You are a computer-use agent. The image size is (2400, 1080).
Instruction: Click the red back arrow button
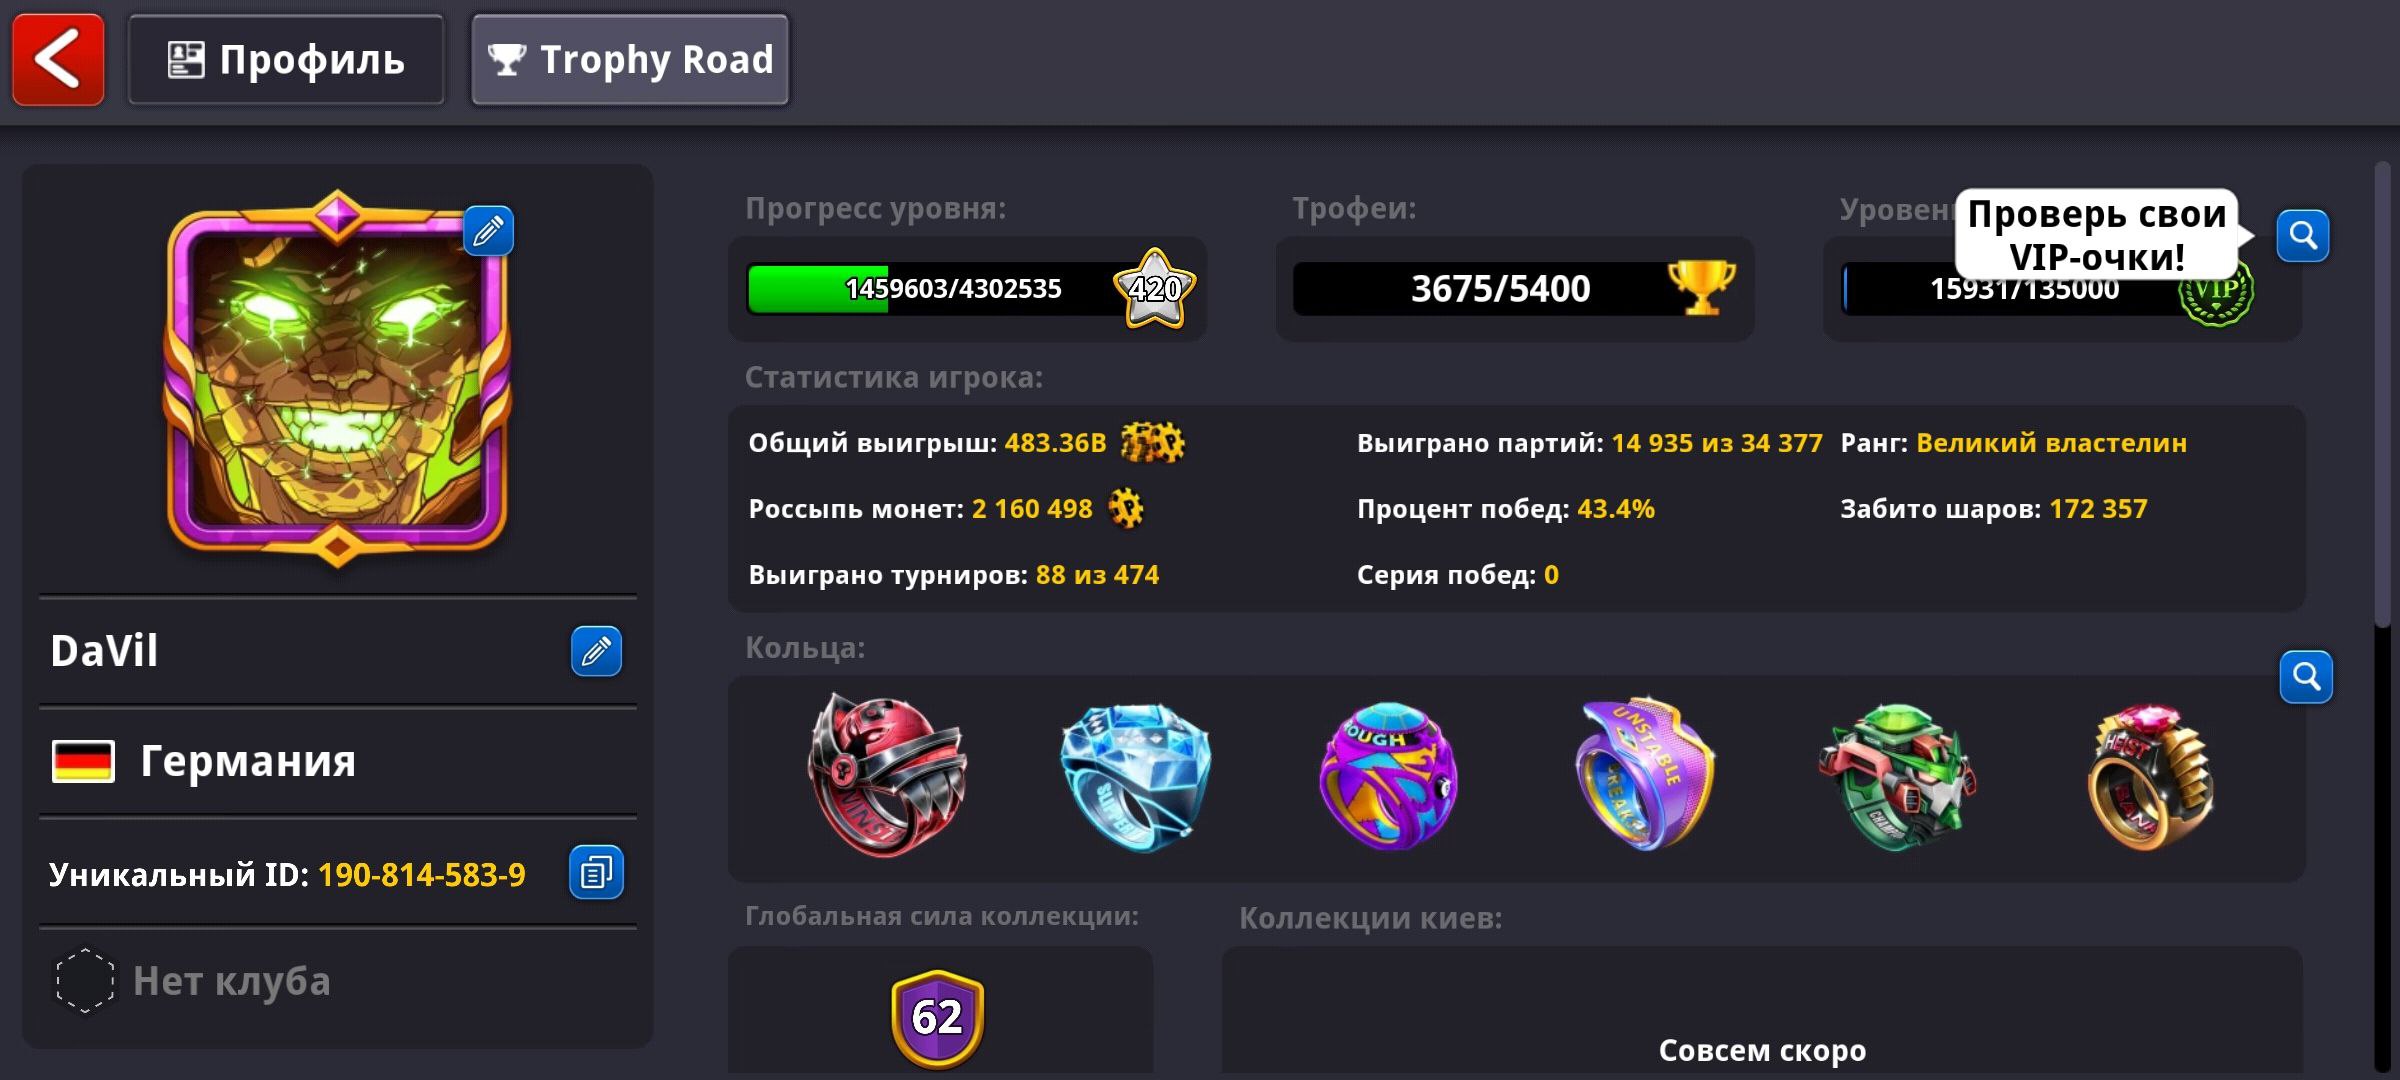pyautogui.click(x=58, y=60)
